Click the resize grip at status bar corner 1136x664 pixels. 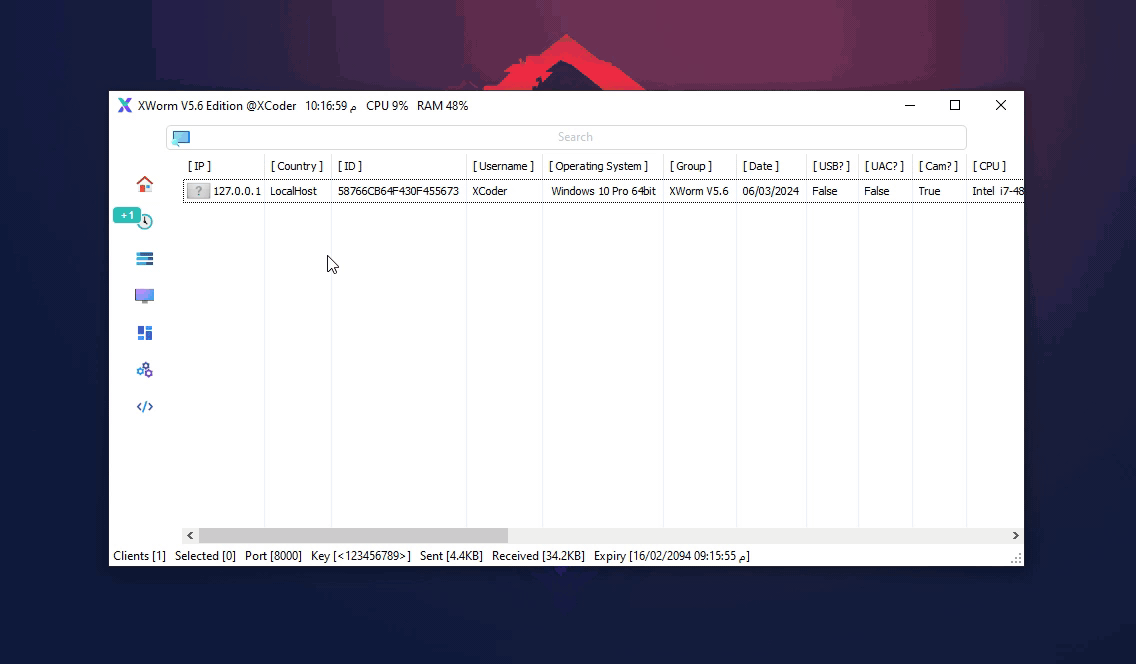coord(1016,558)
